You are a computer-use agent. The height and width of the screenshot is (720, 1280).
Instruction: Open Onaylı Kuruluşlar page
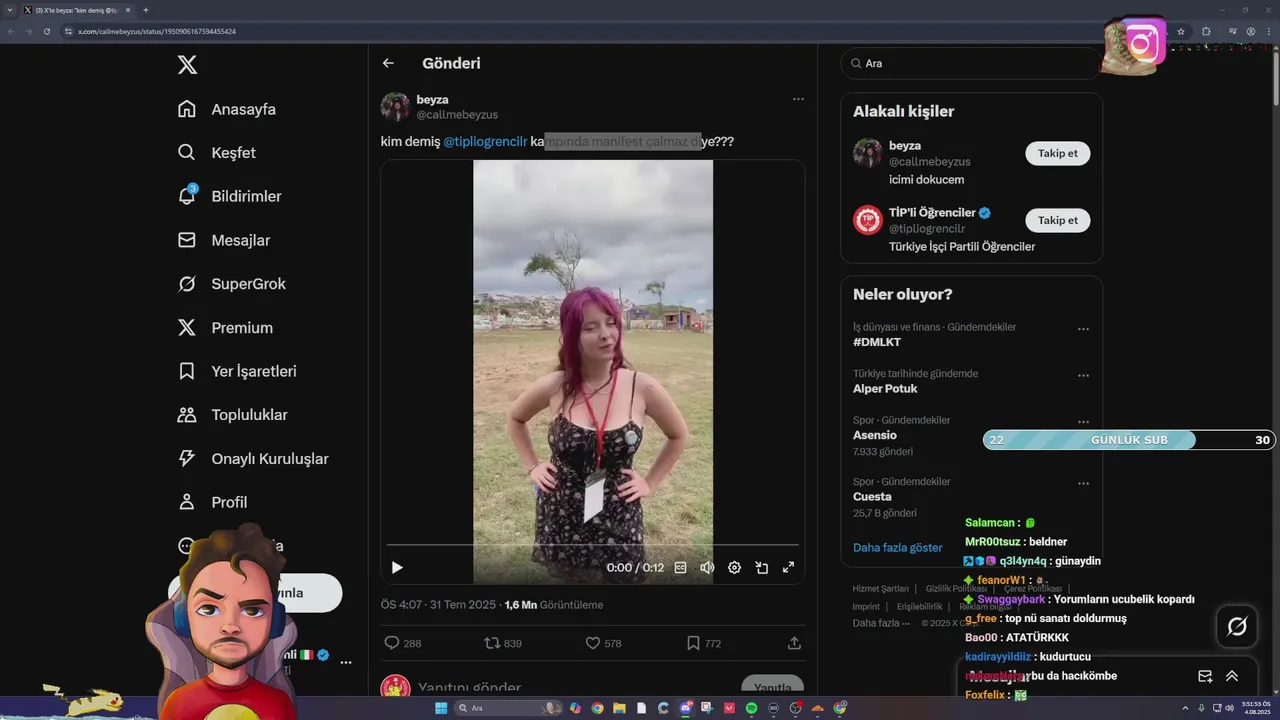click(252, 459)
